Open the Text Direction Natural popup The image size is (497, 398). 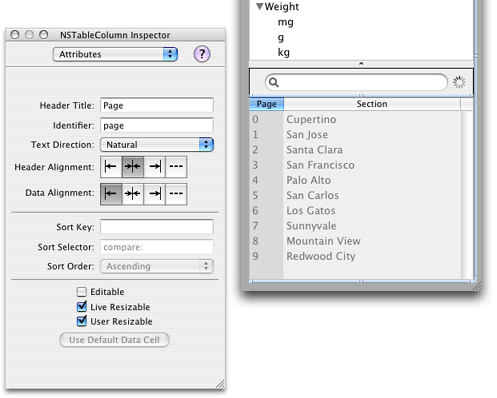tap(157, 145)
